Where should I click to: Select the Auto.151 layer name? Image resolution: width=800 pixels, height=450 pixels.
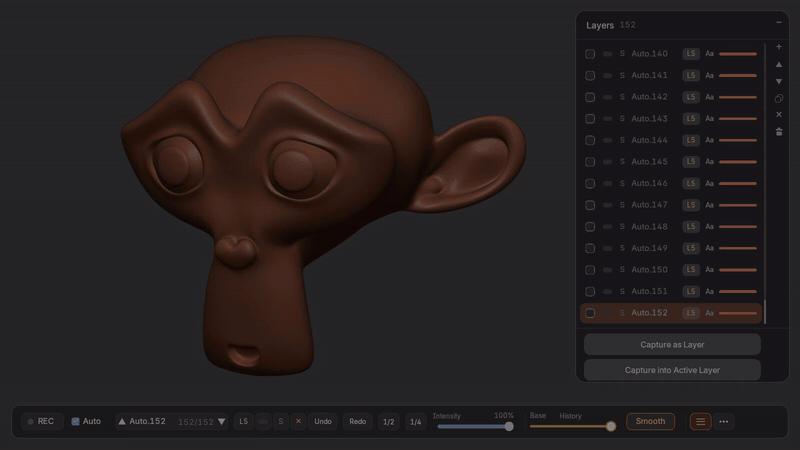649,291
